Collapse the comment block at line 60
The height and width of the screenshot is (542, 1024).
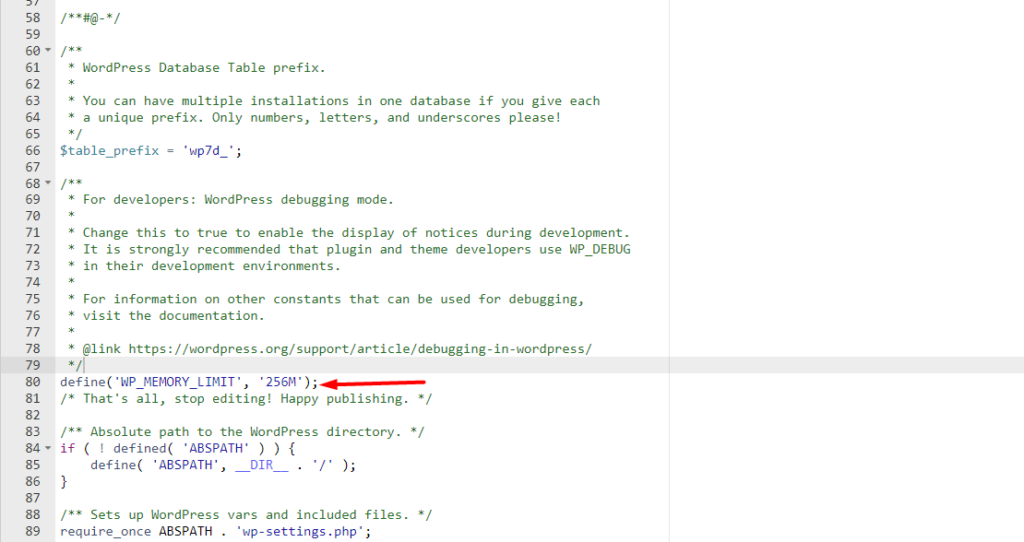pos(48,50)
